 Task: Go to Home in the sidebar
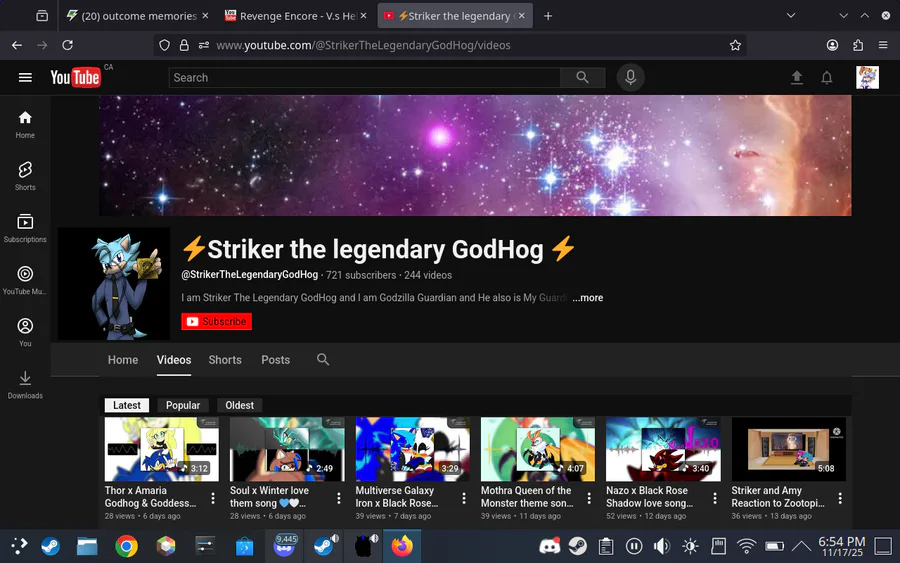tap(25, 125)
